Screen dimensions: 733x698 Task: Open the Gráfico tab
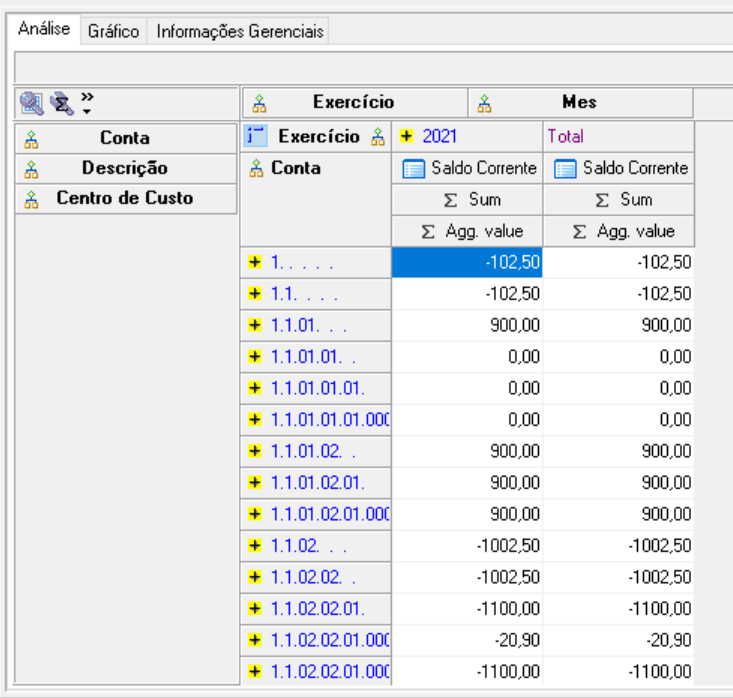(x=114, y=31)
